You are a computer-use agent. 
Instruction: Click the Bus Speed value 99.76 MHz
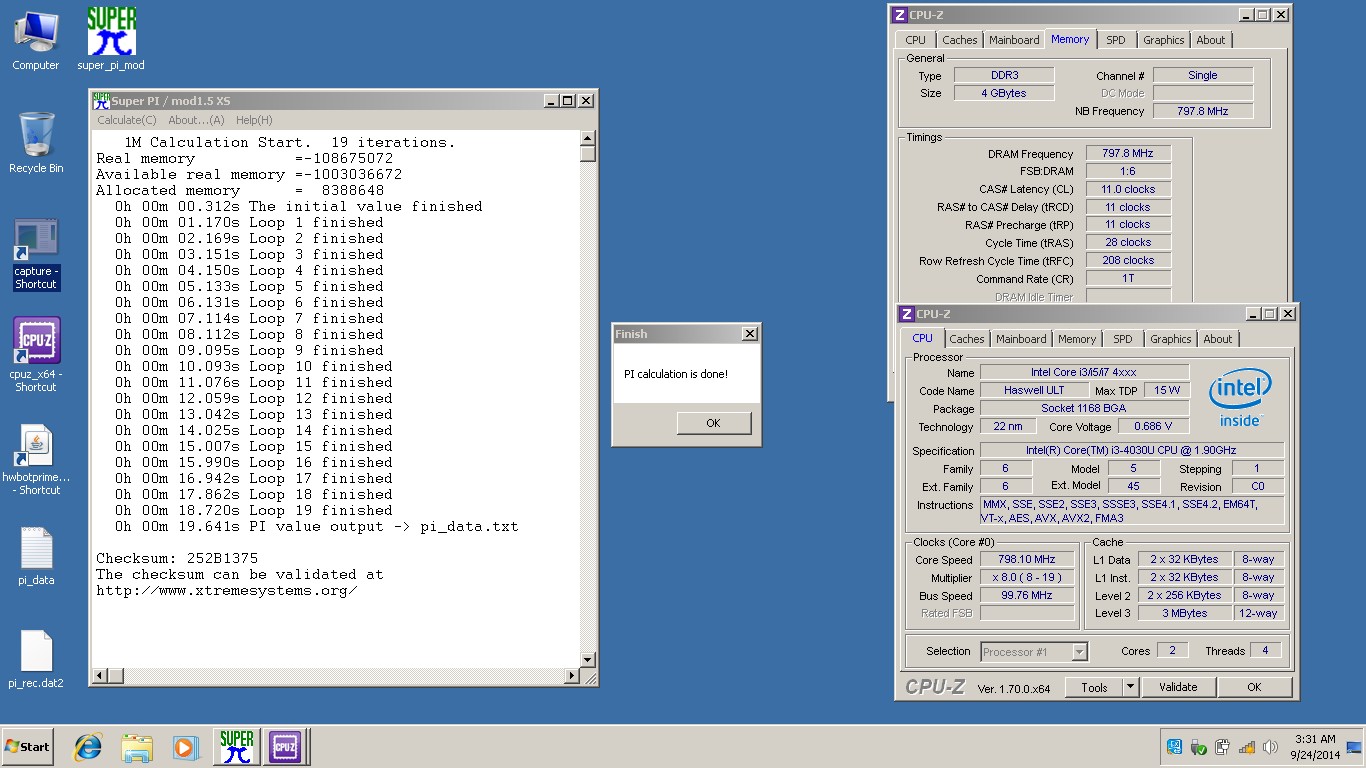[1027, 595]
